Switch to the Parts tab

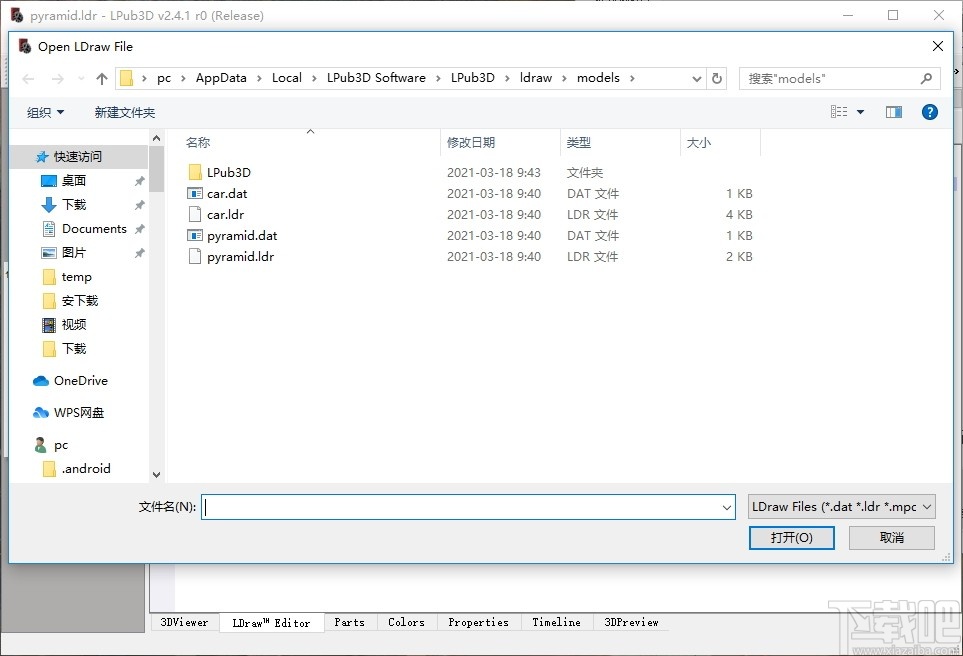(x=349, y=621)
